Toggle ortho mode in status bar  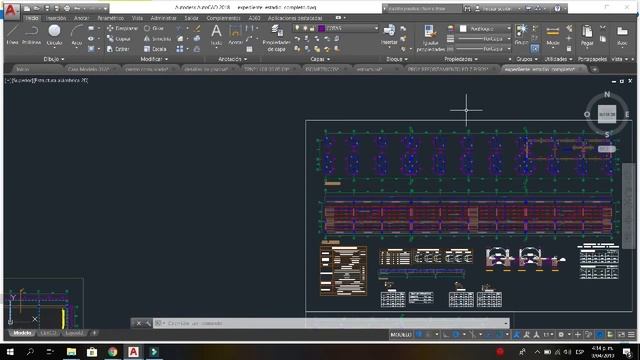446,335
